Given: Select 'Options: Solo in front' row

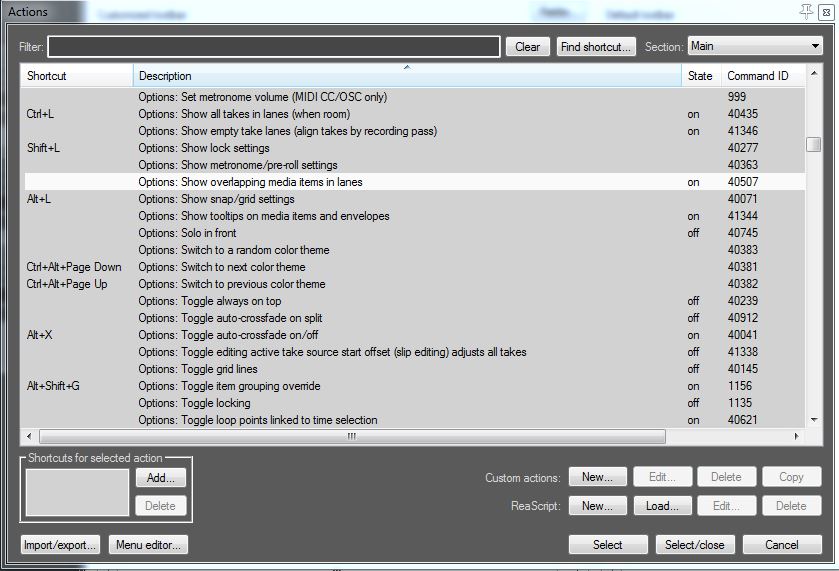Looking at the screenshot, I should click(x=415, y=233).
